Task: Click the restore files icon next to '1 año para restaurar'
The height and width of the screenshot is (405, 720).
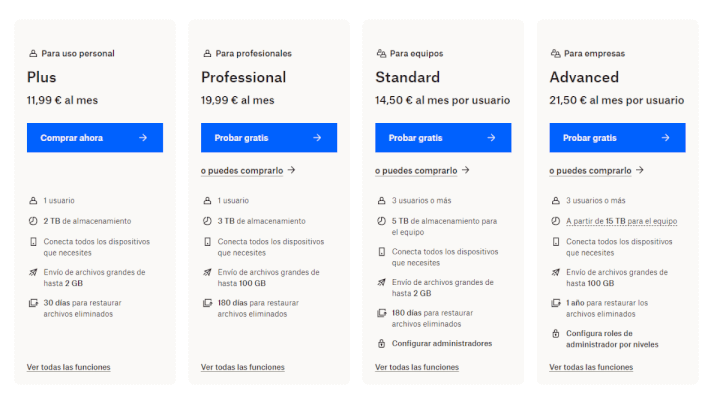Action: tap(556, 303)
